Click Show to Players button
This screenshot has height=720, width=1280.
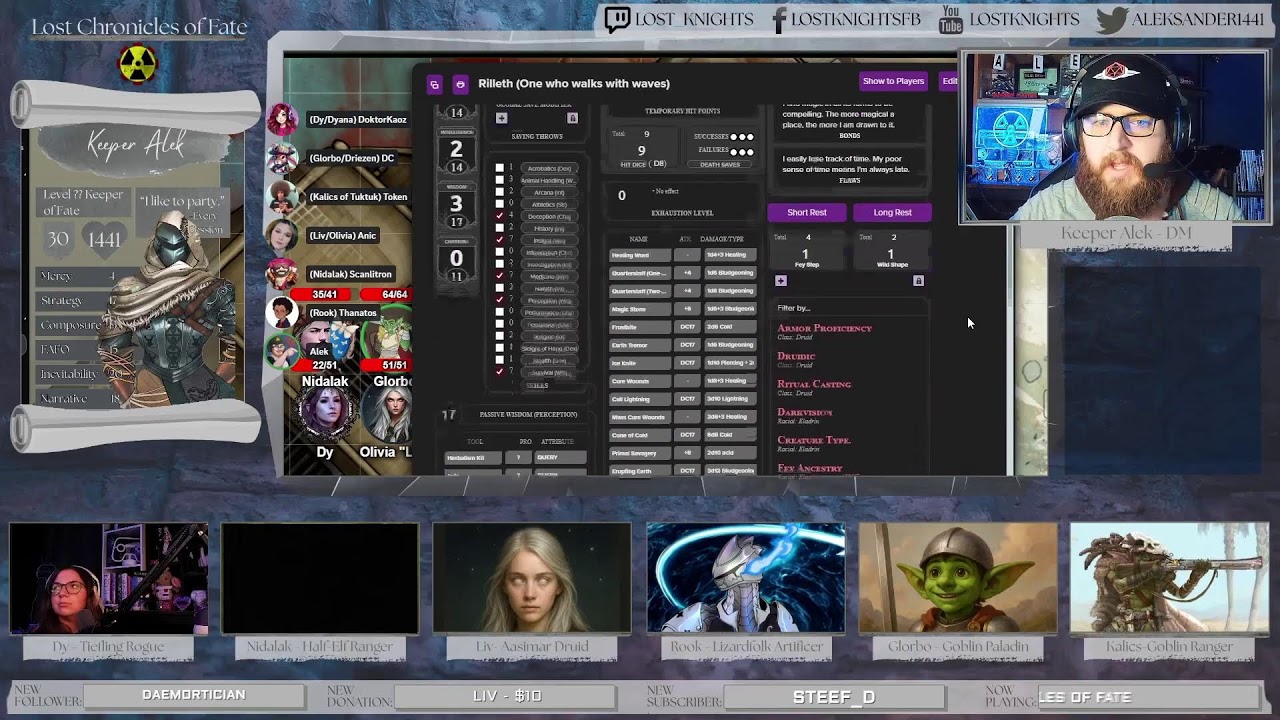(x=893, y=81)
